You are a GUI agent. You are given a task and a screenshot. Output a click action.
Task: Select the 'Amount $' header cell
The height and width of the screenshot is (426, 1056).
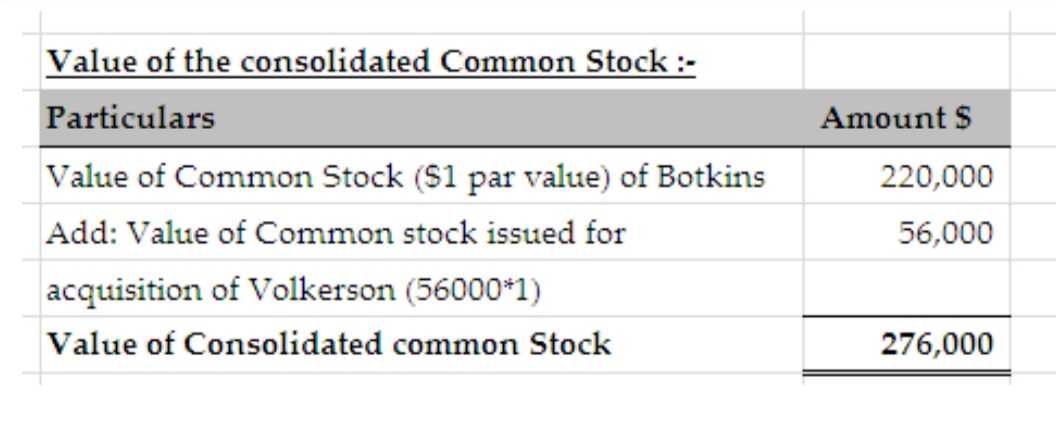(897, 119)
